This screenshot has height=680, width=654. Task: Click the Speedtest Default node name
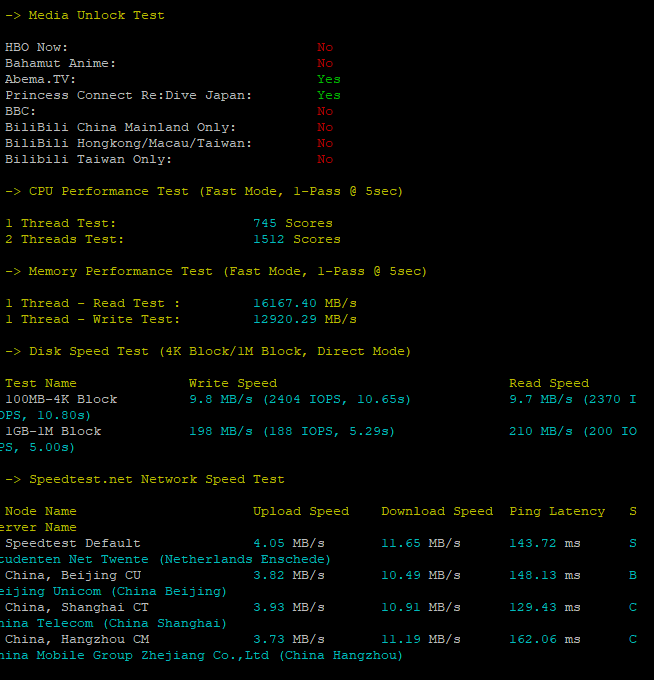click(x=73, y=543)
